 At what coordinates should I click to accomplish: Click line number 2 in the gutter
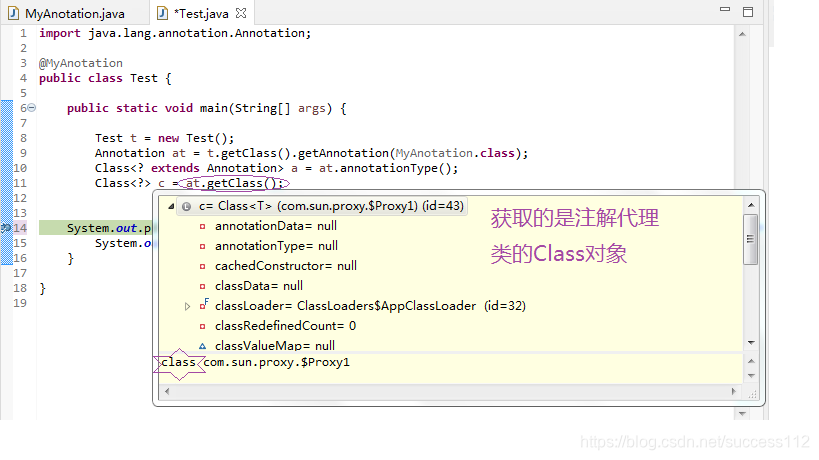[x=23, y=48]
